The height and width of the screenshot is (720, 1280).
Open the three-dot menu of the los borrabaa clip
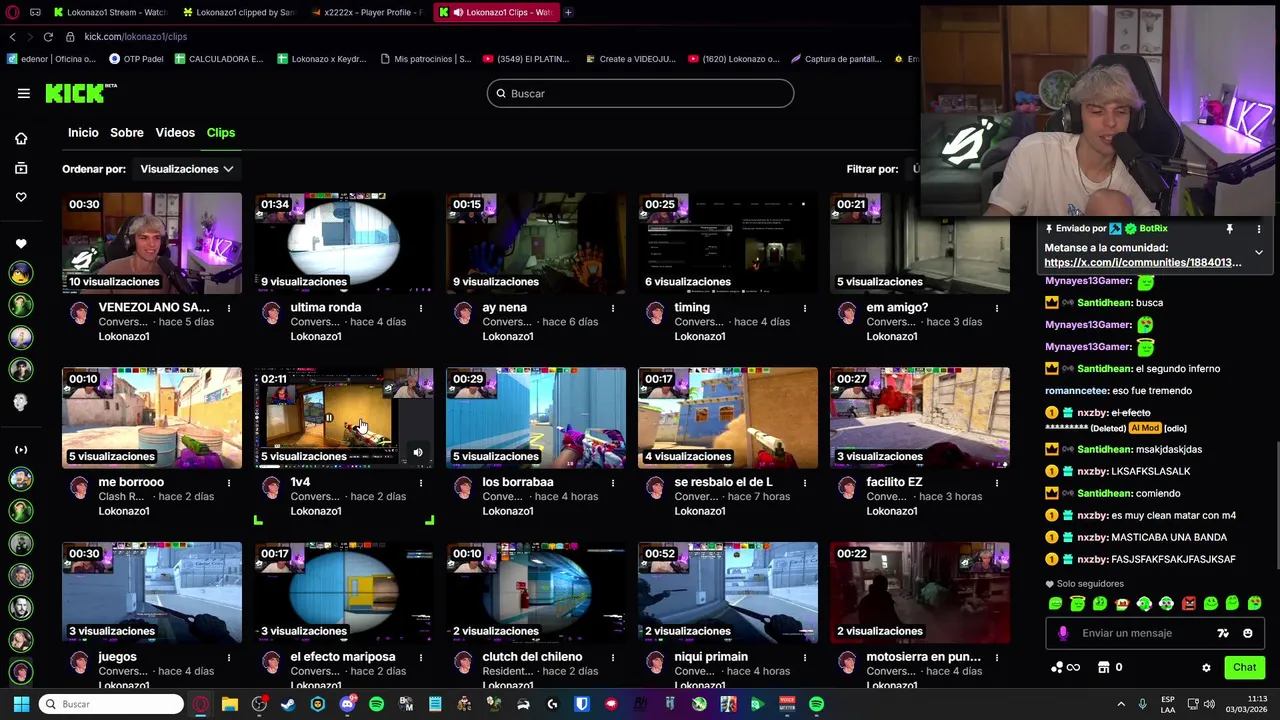(x=613, y=483)
